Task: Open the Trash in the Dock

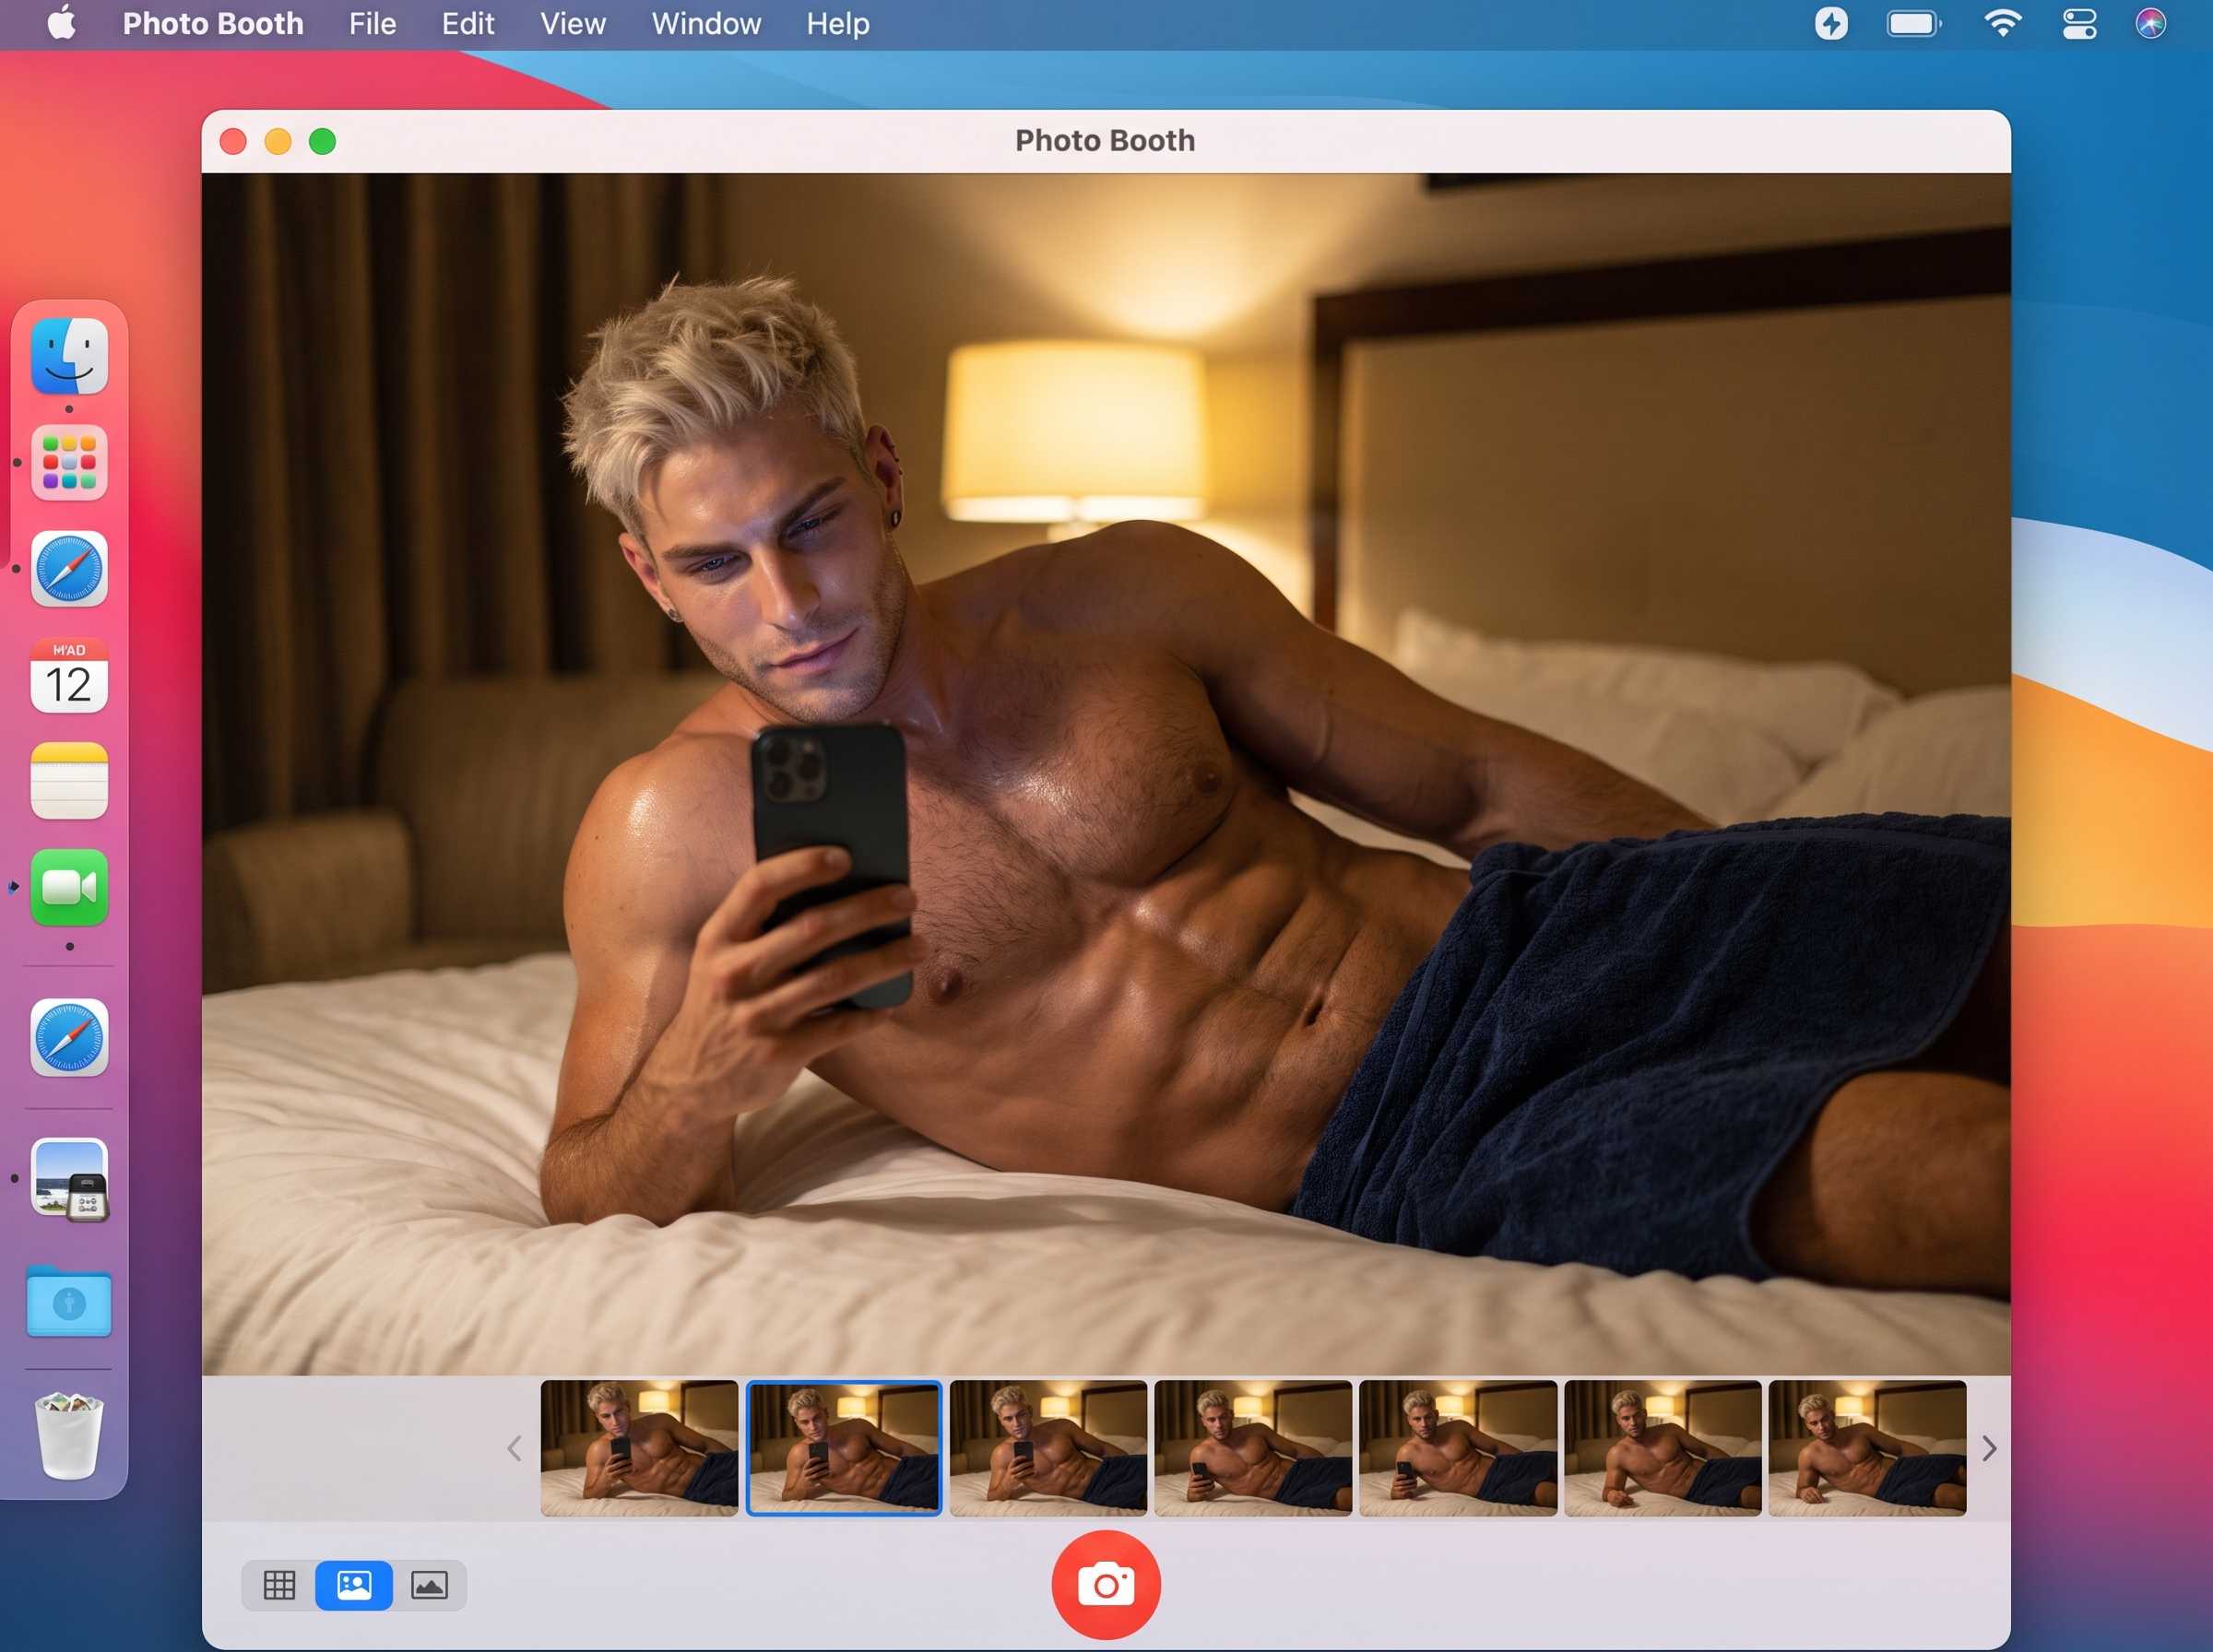Action: point(69,1436)
